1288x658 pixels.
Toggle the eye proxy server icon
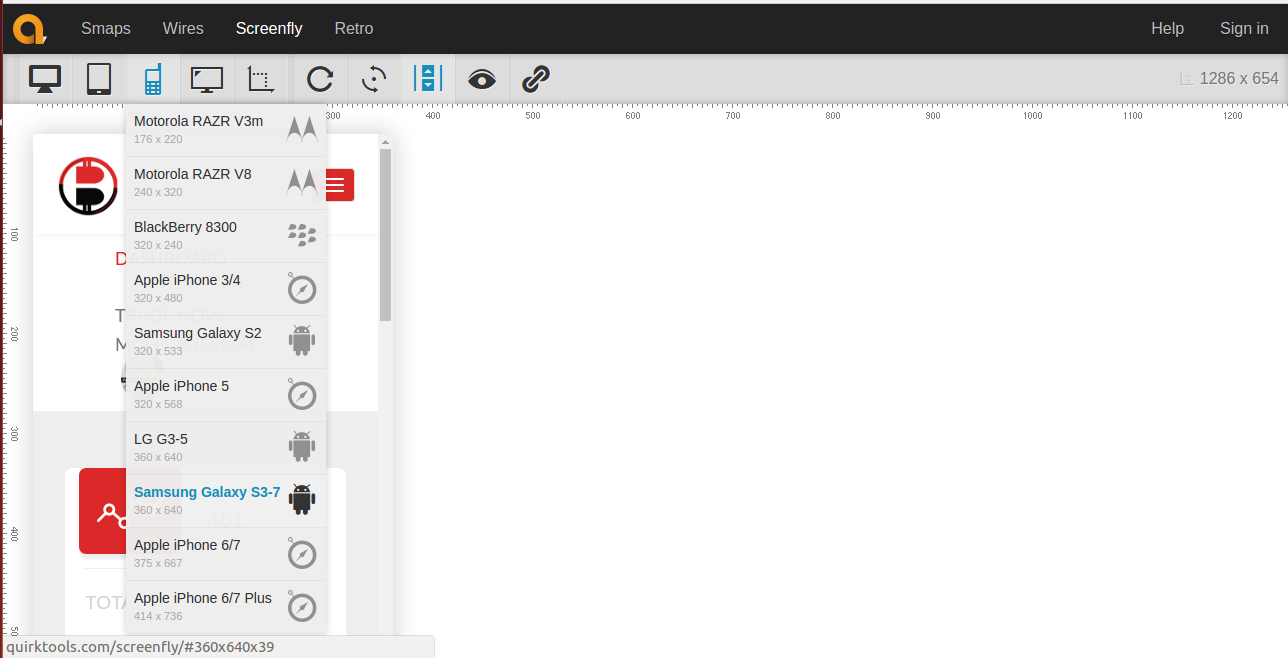(482, 79)
